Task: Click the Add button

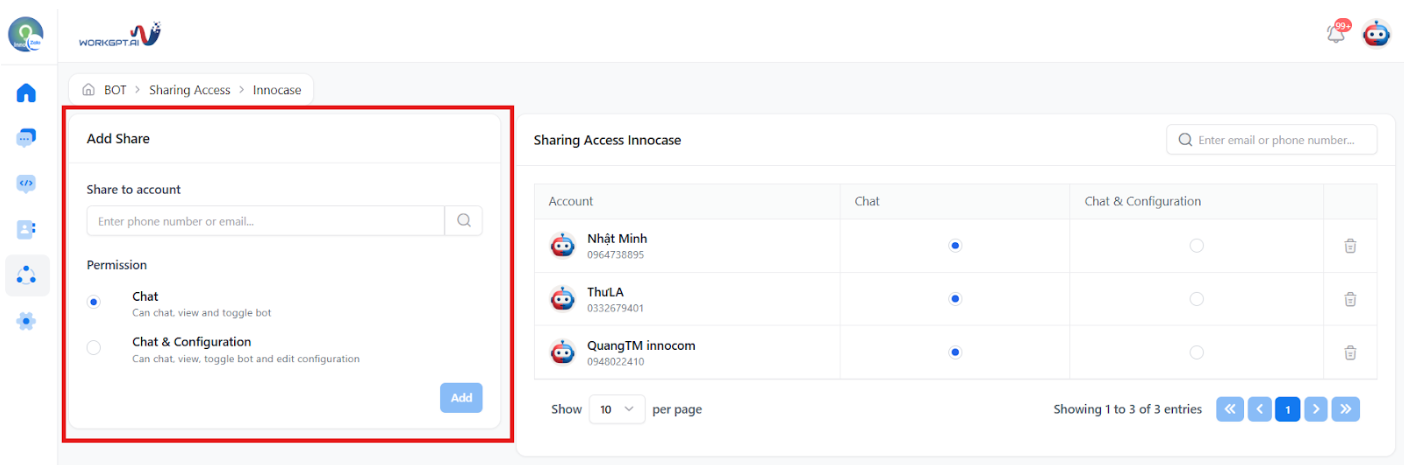Action: click(461, 398)
